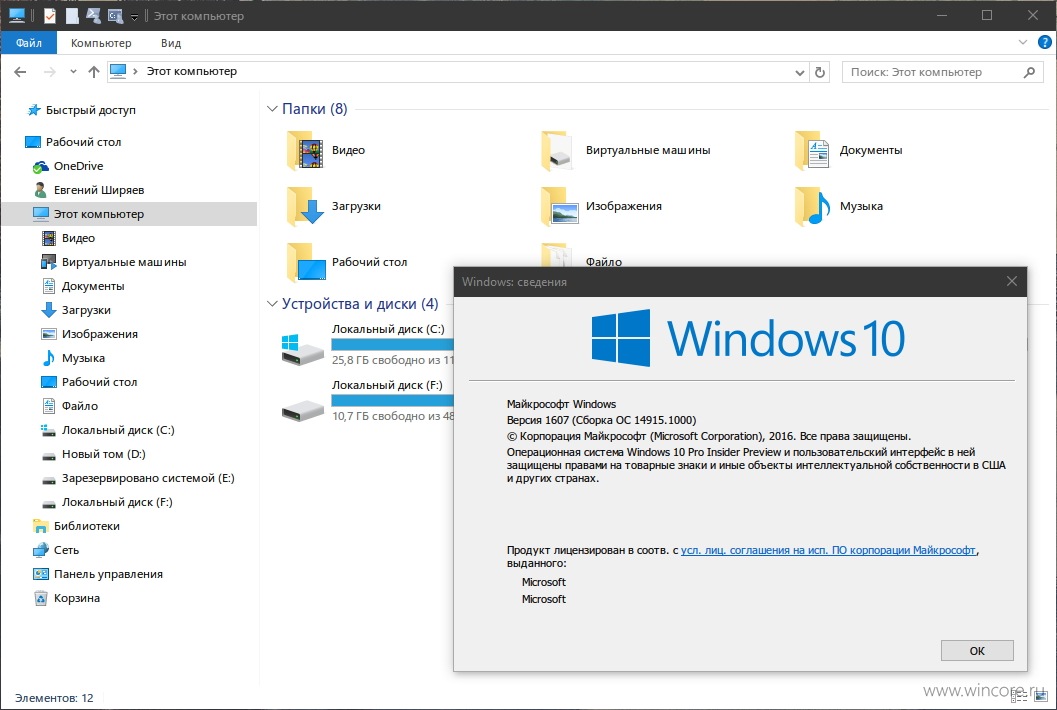The width and height of the screenshot is (1057, 710).
Task: Expand the ribbon with the chevron near Help
Action: pyautogui.click(x=1023, y=42)
